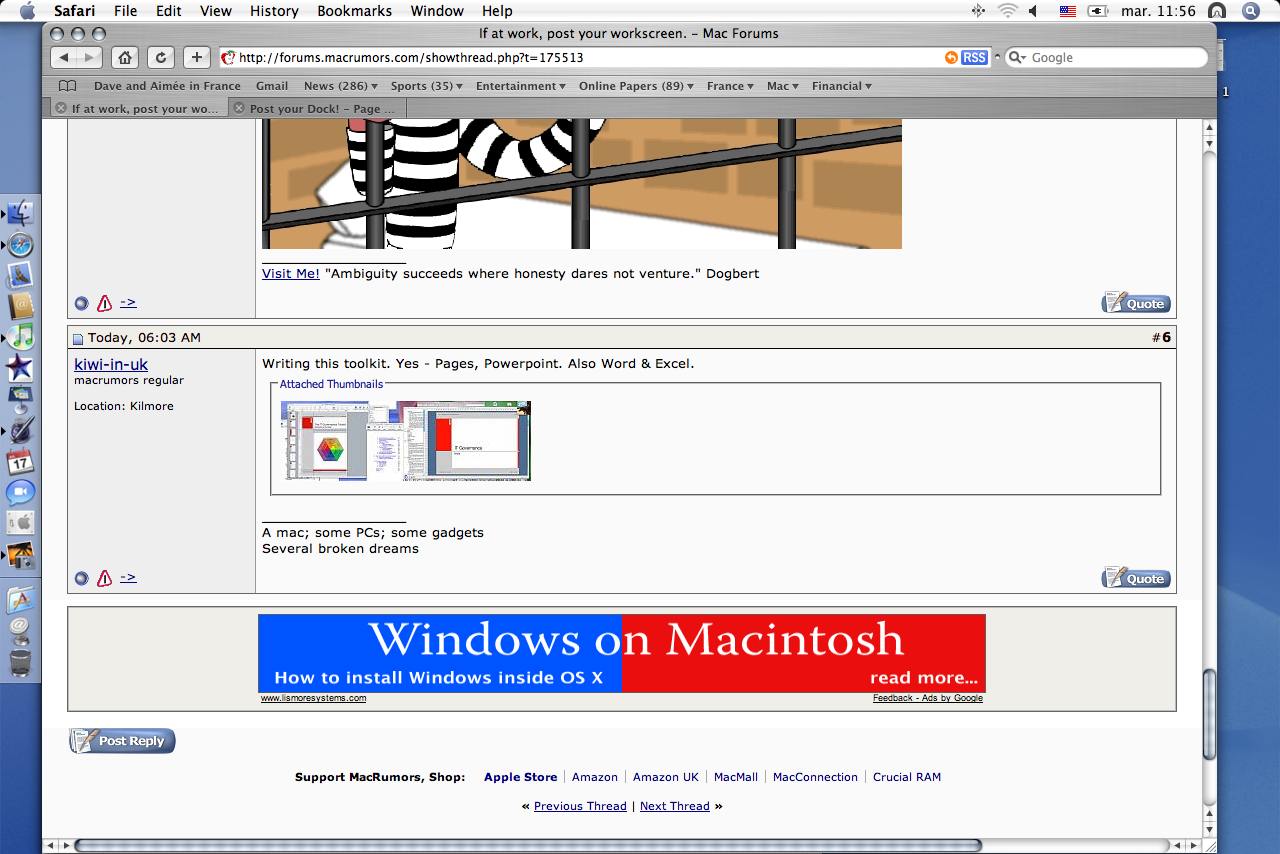
Task: Open the Entertainment bookmarks dropdown
Action: (x=520, y=86)
